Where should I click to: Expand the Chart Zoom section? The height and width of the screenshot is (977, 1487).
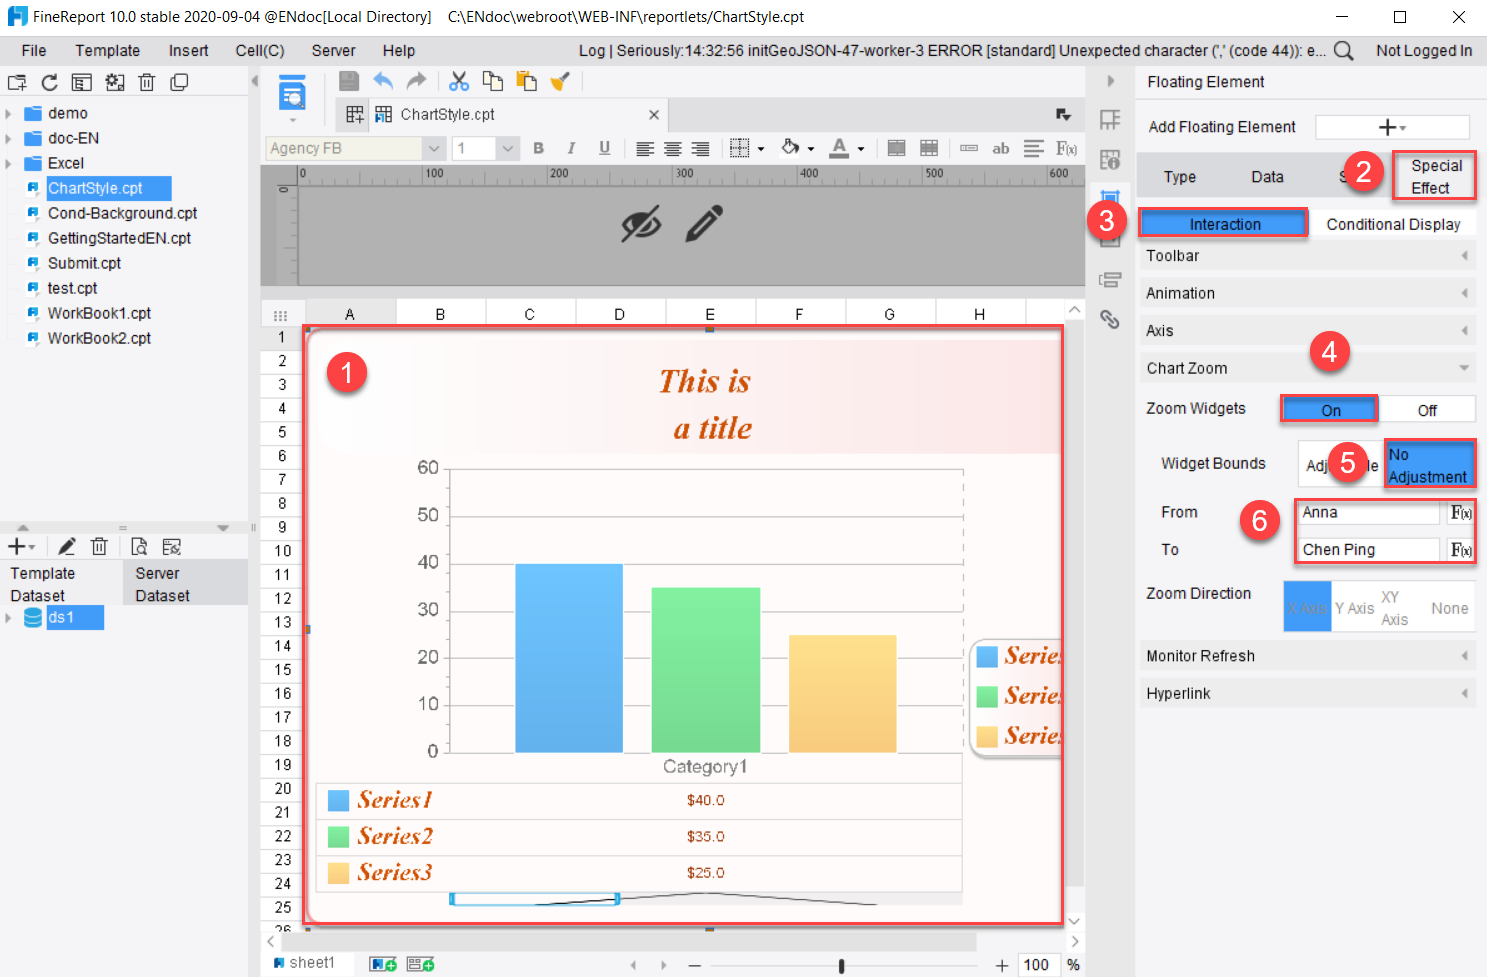click(1464, 367)
